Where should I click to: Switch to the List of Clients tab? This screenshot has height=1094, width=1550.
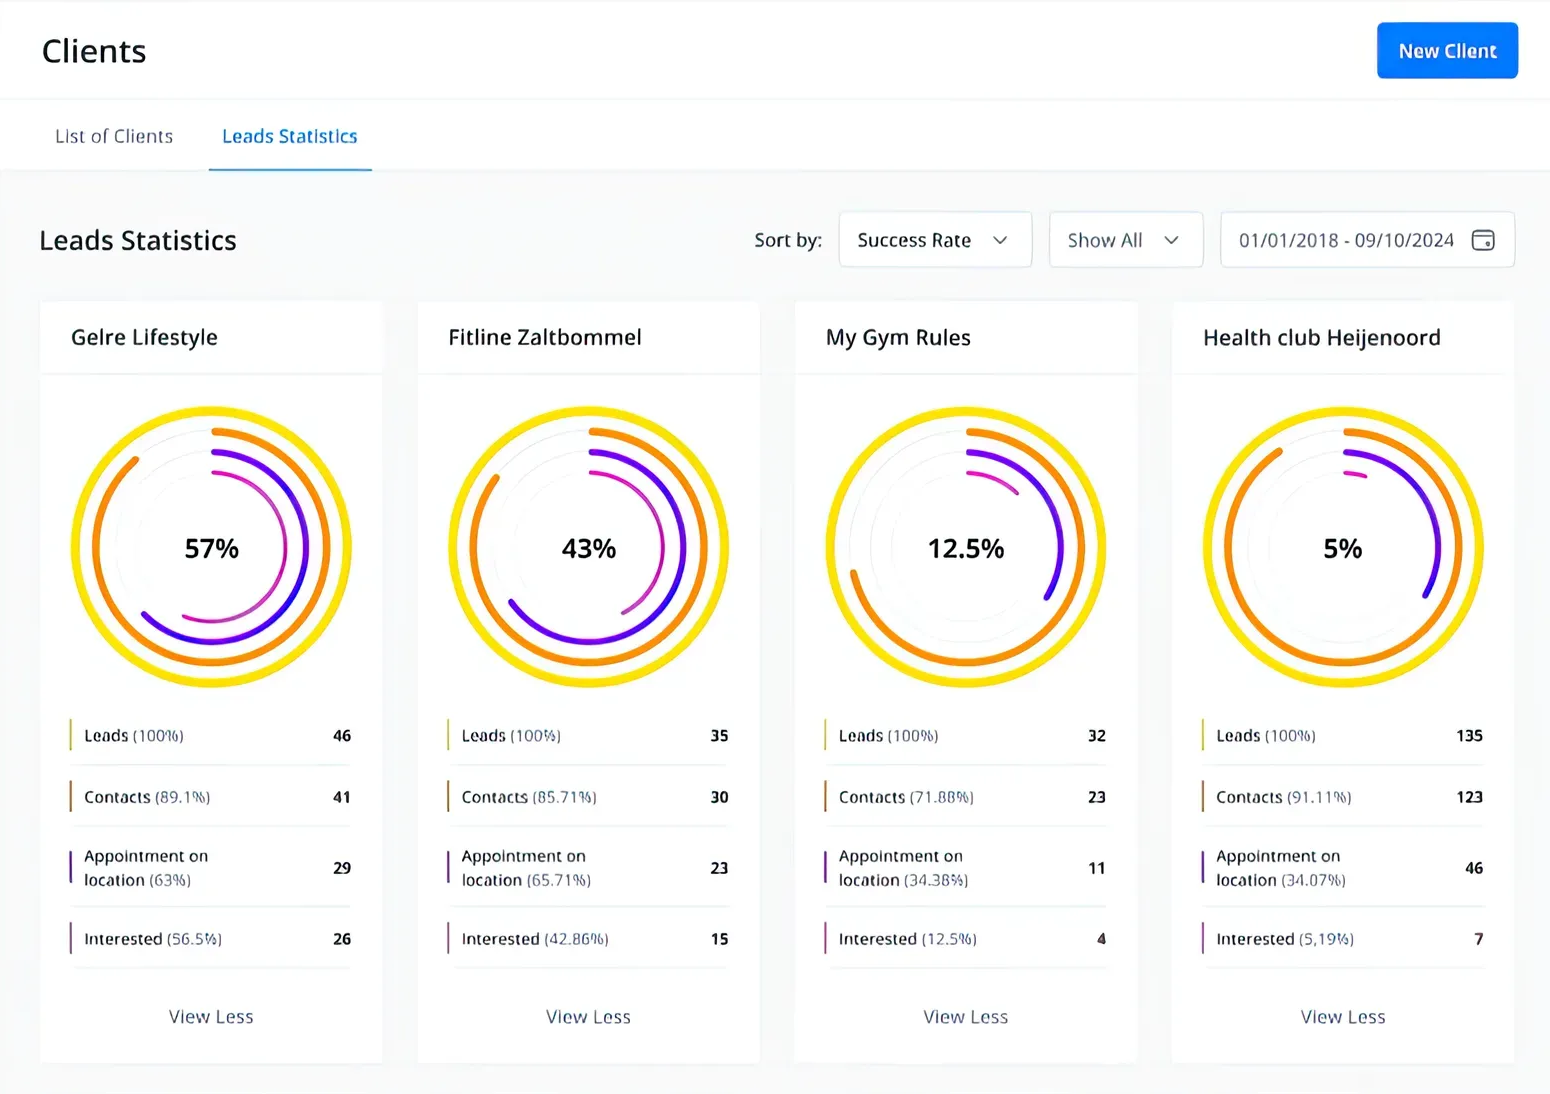114,136
